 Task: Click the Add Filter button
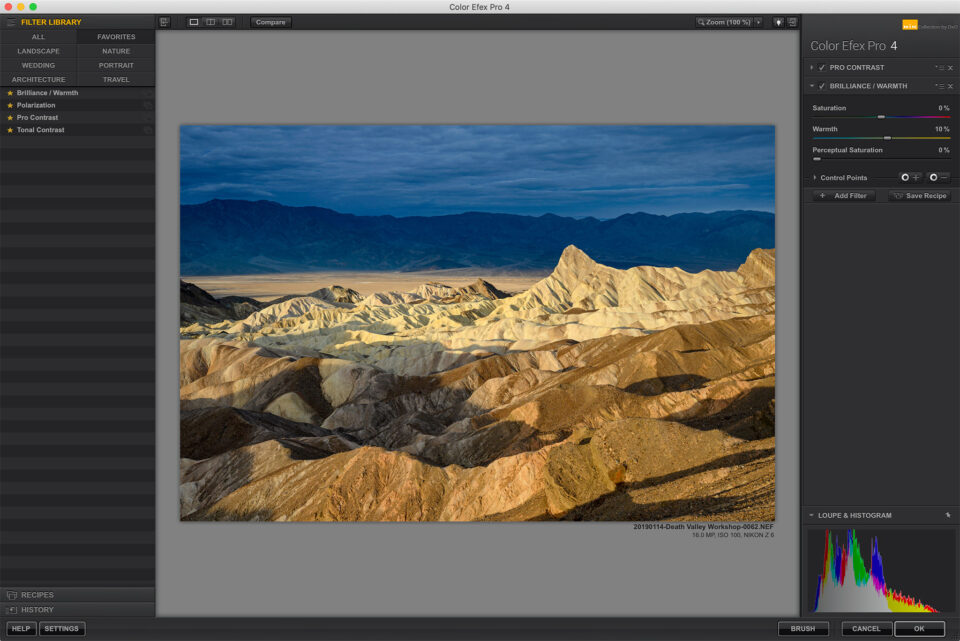click(x=844, y=195)
